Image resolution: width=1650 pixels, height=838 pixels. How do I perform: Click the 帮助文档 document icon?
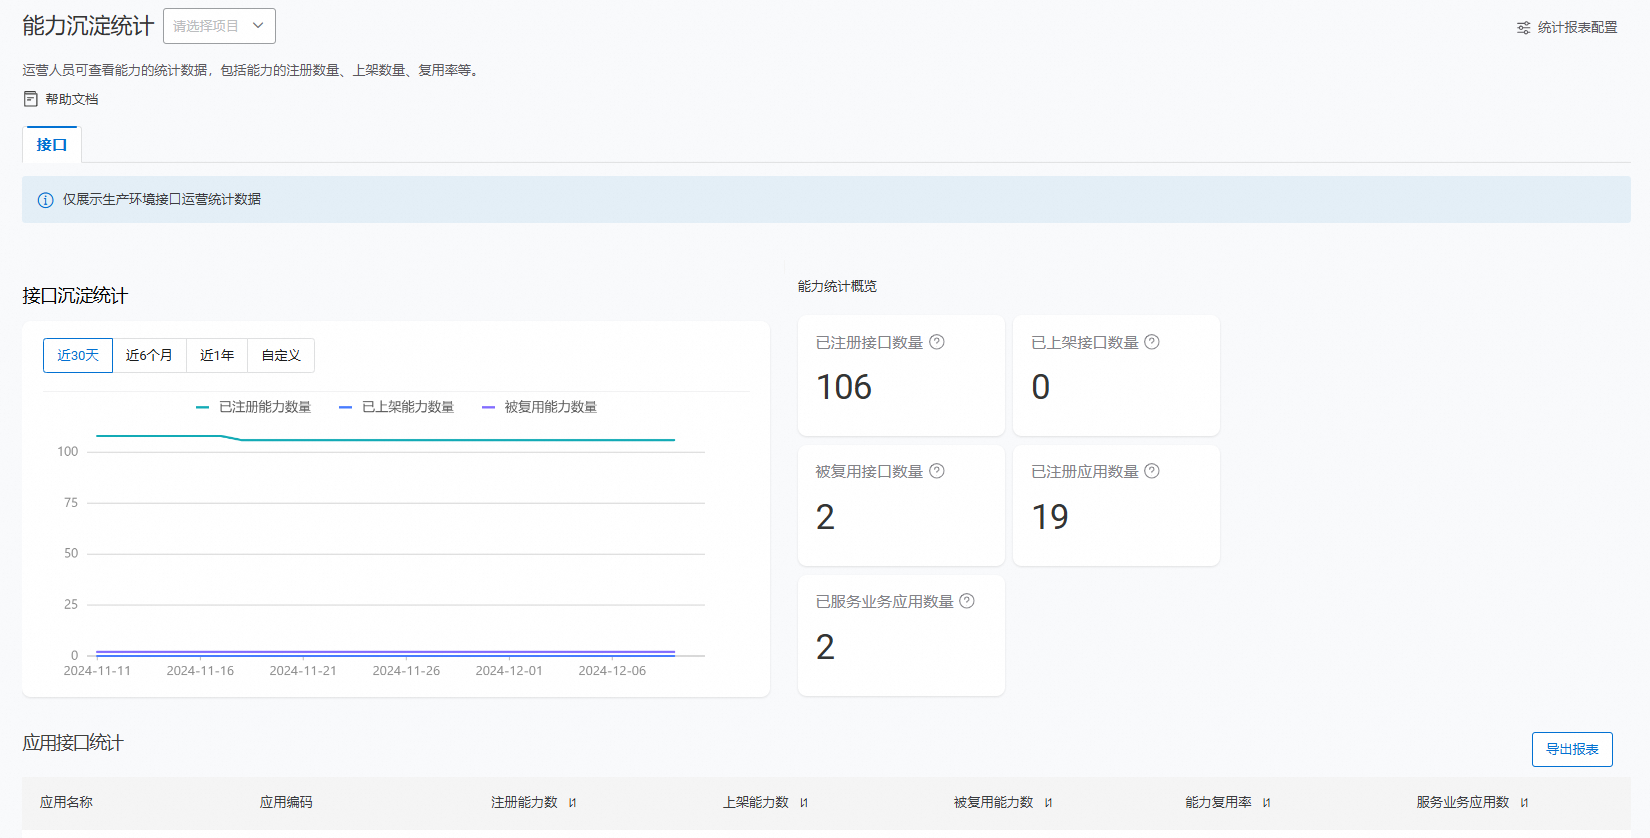tap(31, 99)
